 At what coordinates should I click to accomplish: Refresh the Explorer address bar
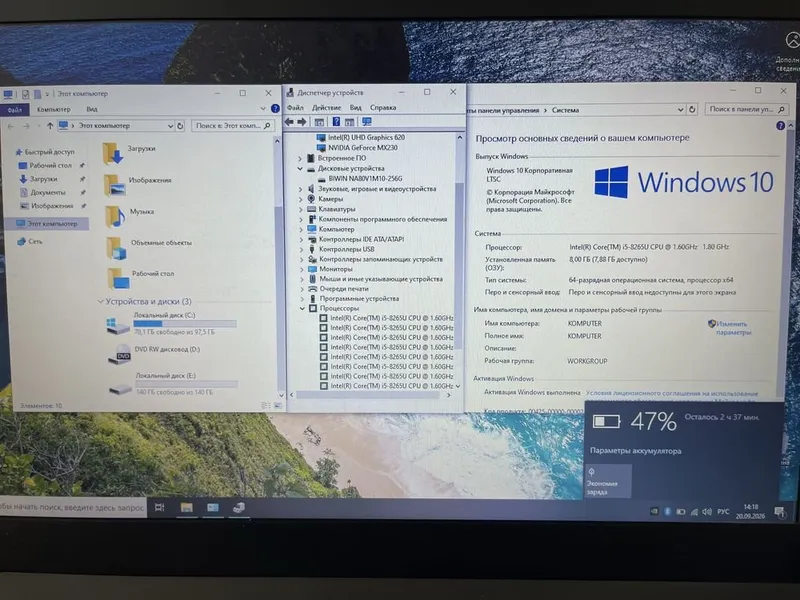point(180,126)
